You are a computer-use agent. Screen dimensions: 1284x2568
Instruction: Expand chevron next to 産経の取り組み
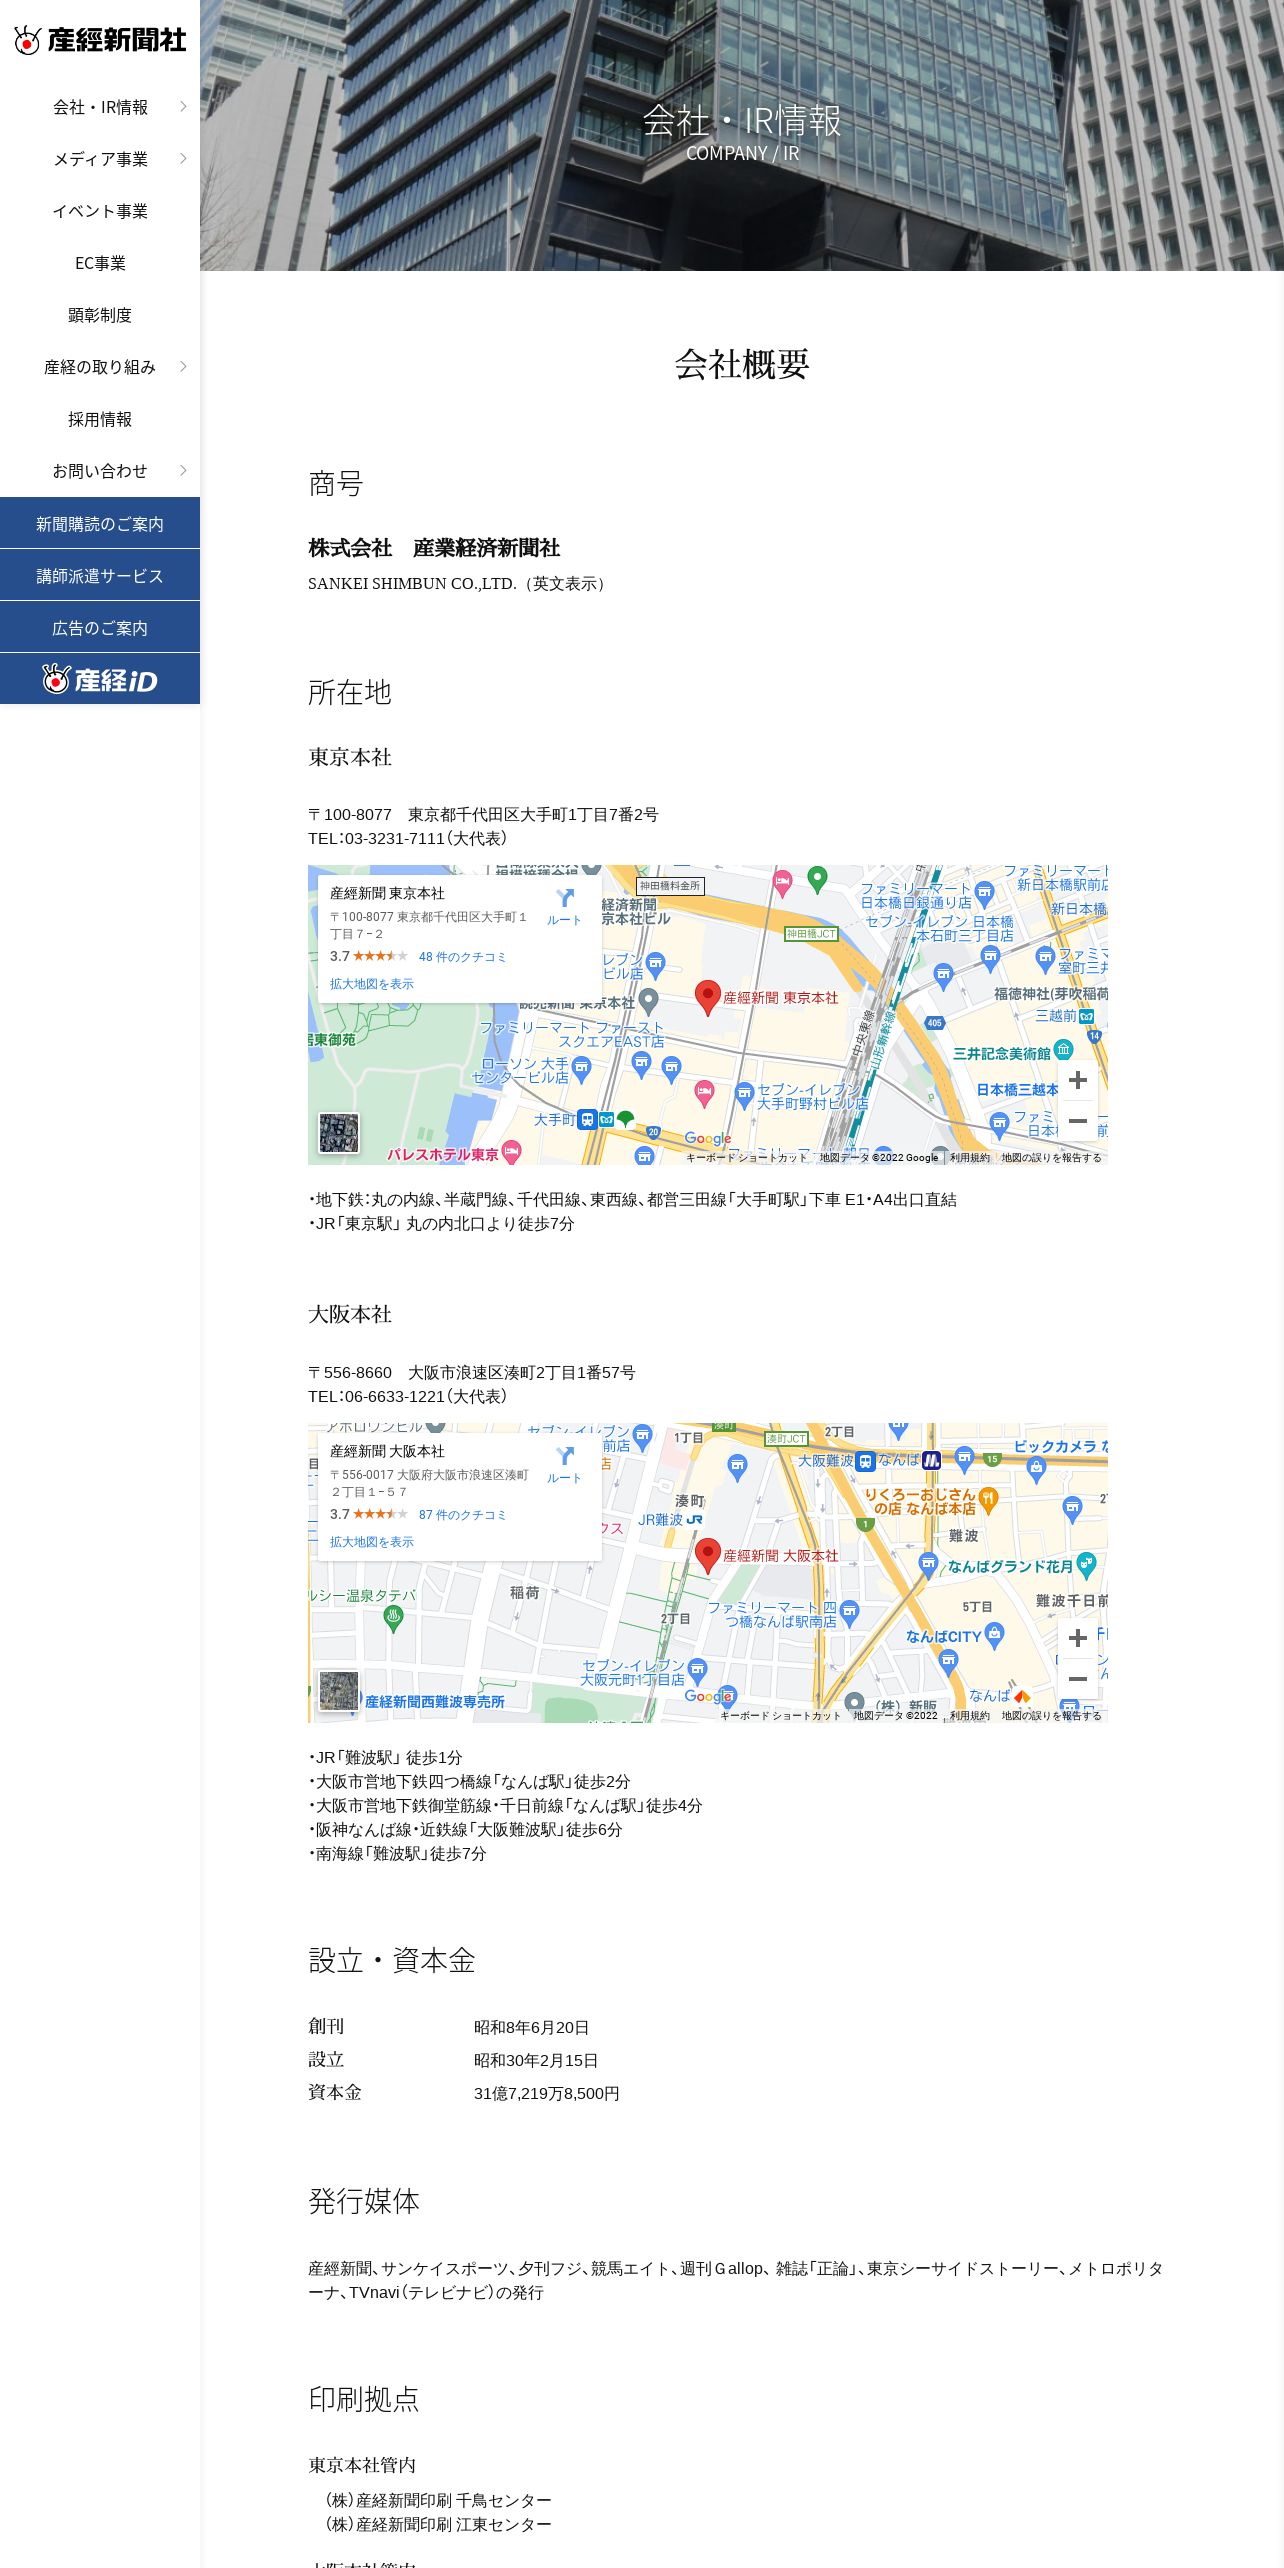(183, 366)
